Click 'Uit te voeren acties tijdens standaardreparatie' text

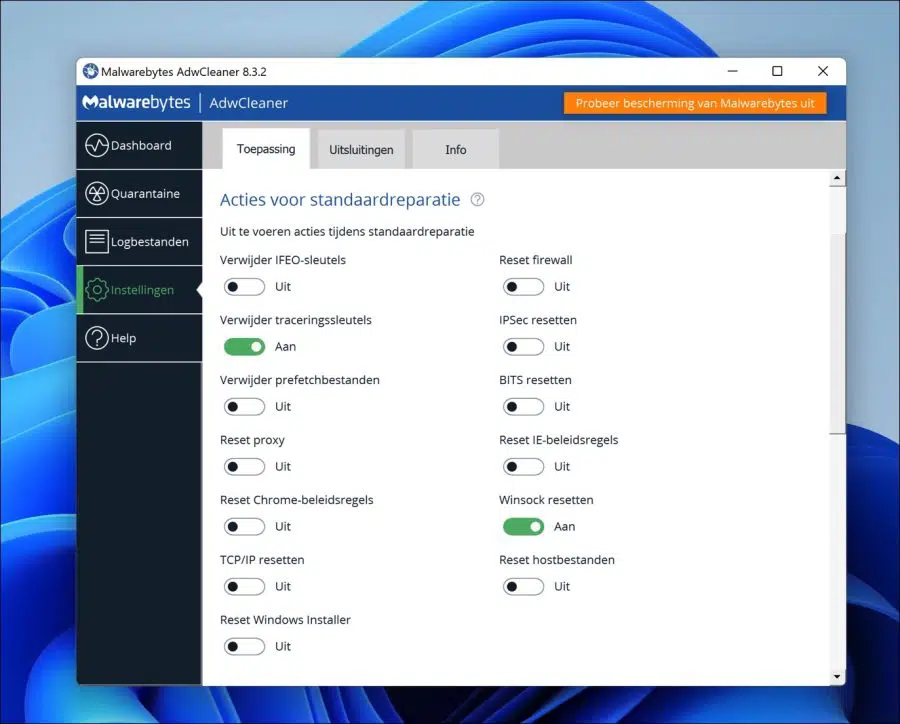coord(347,231)
